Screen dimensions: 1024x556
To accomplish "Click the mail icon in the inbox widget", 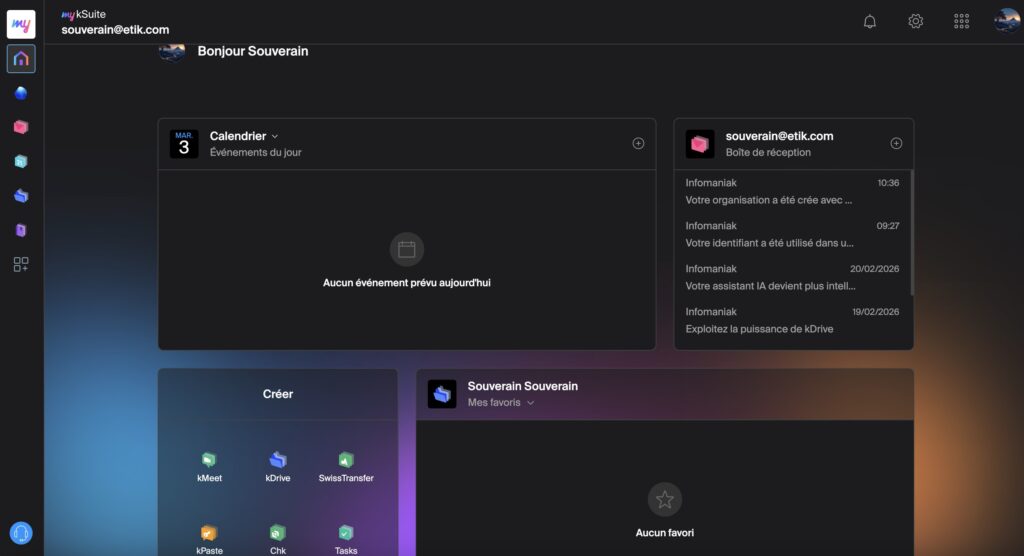I will [699, 144].
